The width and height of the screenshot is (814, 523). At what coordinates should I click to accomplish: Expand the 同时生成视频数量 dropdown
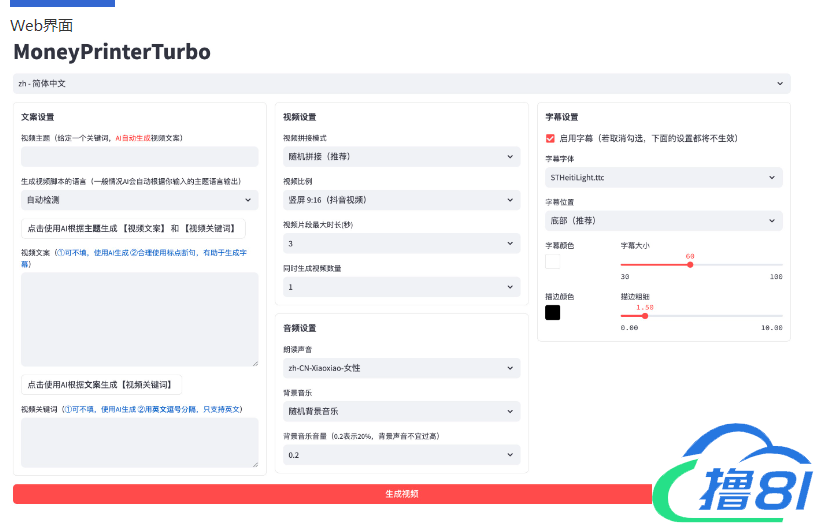tap(401, 287)
